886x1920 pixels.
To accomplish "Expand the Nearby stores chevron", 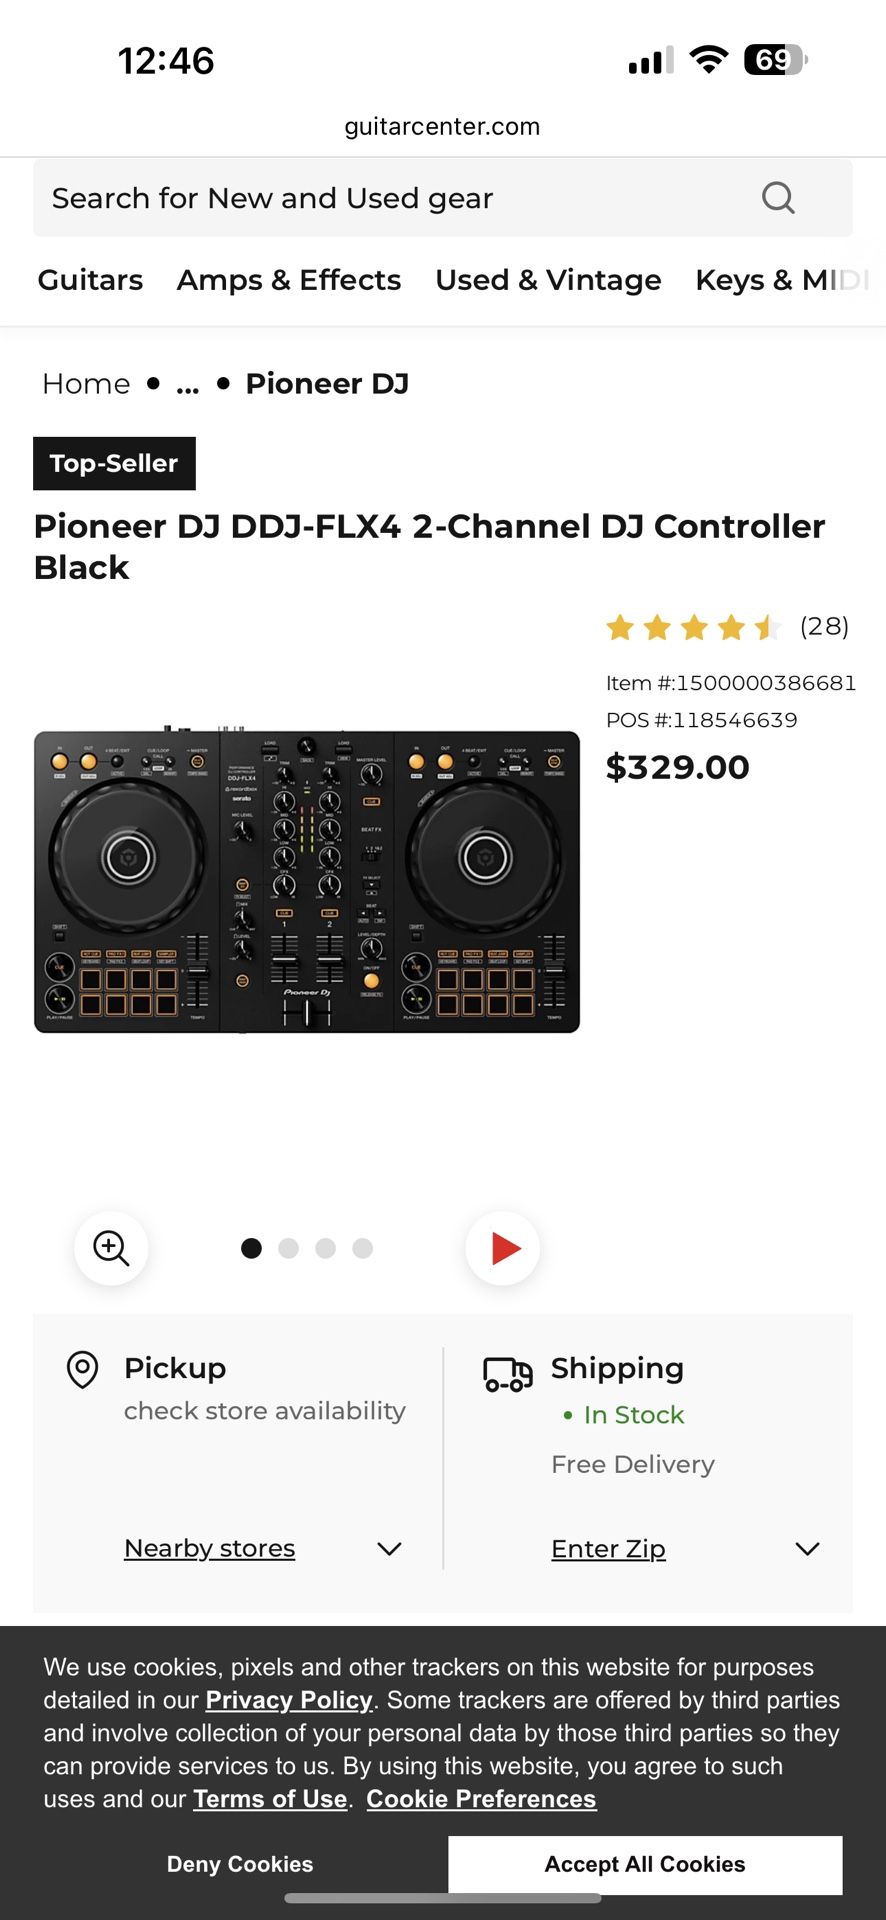I will [389, 1549].
